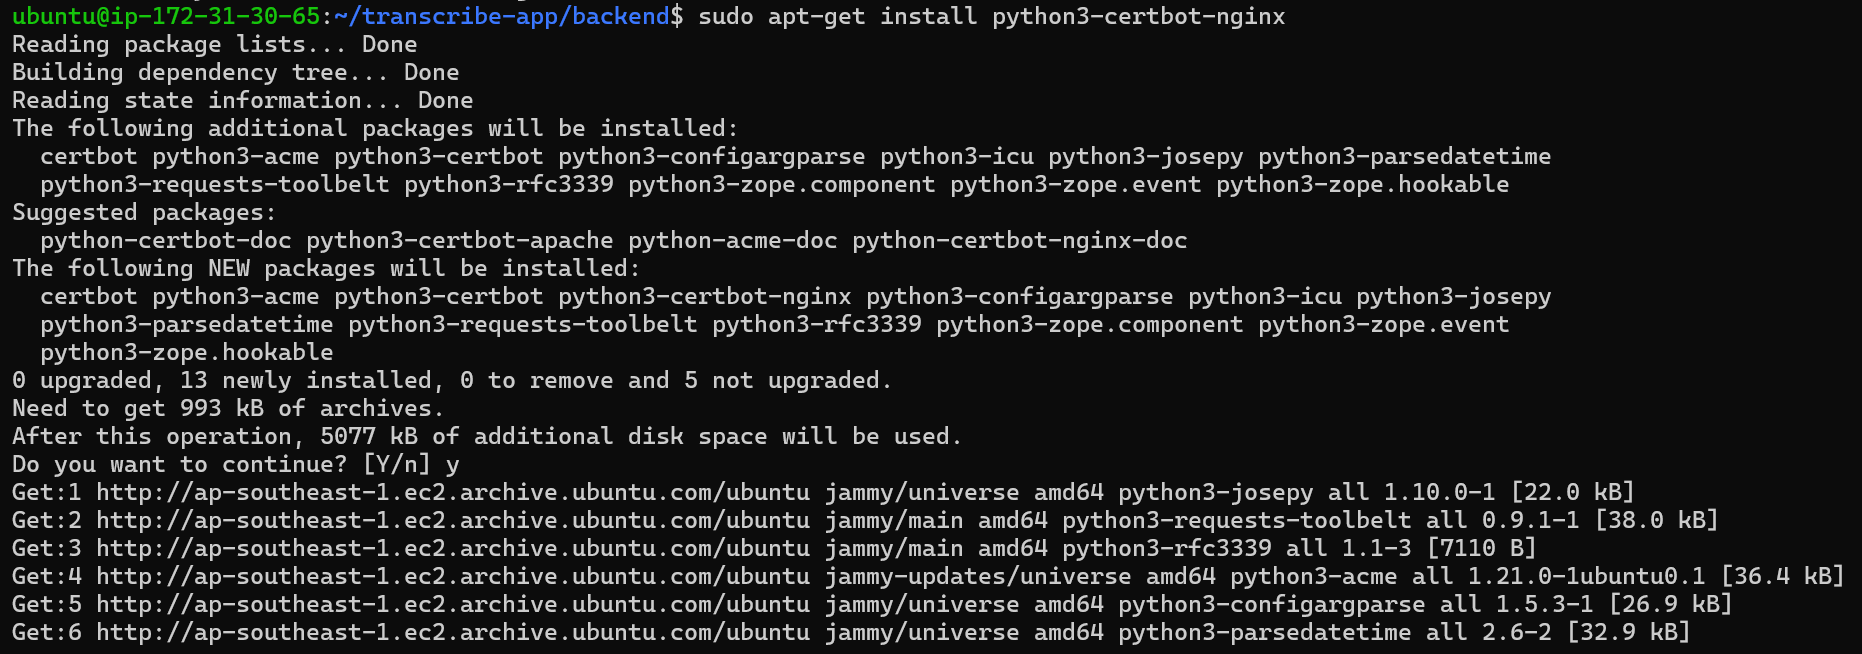
Task: Click the ~/transcribe-app/backend path in prompt
Action: coord(502,16)
